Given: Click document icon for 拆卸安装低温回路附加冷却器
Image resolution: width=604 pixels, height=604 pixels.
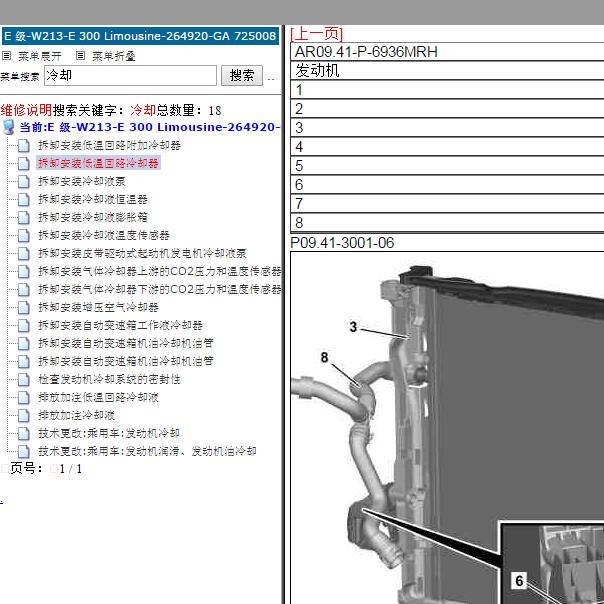Looking at the screenshot, I should pos(24,146).
